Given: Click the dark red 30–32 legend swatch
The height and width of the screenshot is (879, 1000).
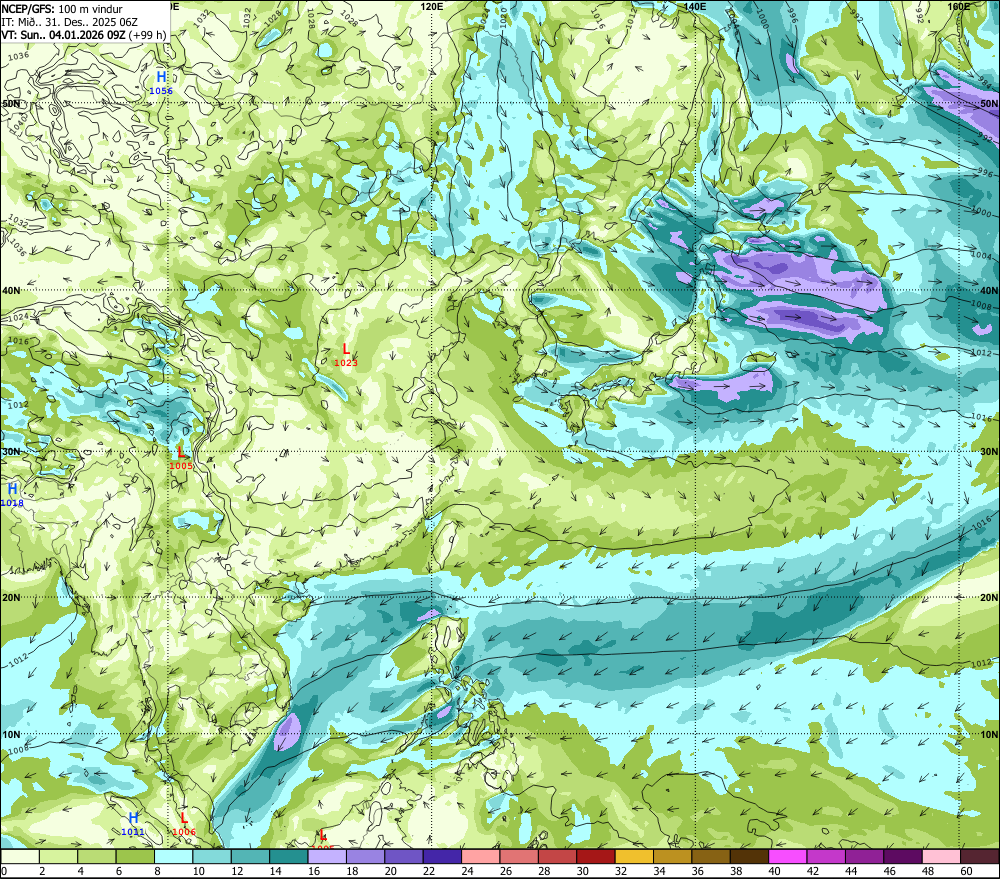Looking at the screenshot, I should 596,856.
